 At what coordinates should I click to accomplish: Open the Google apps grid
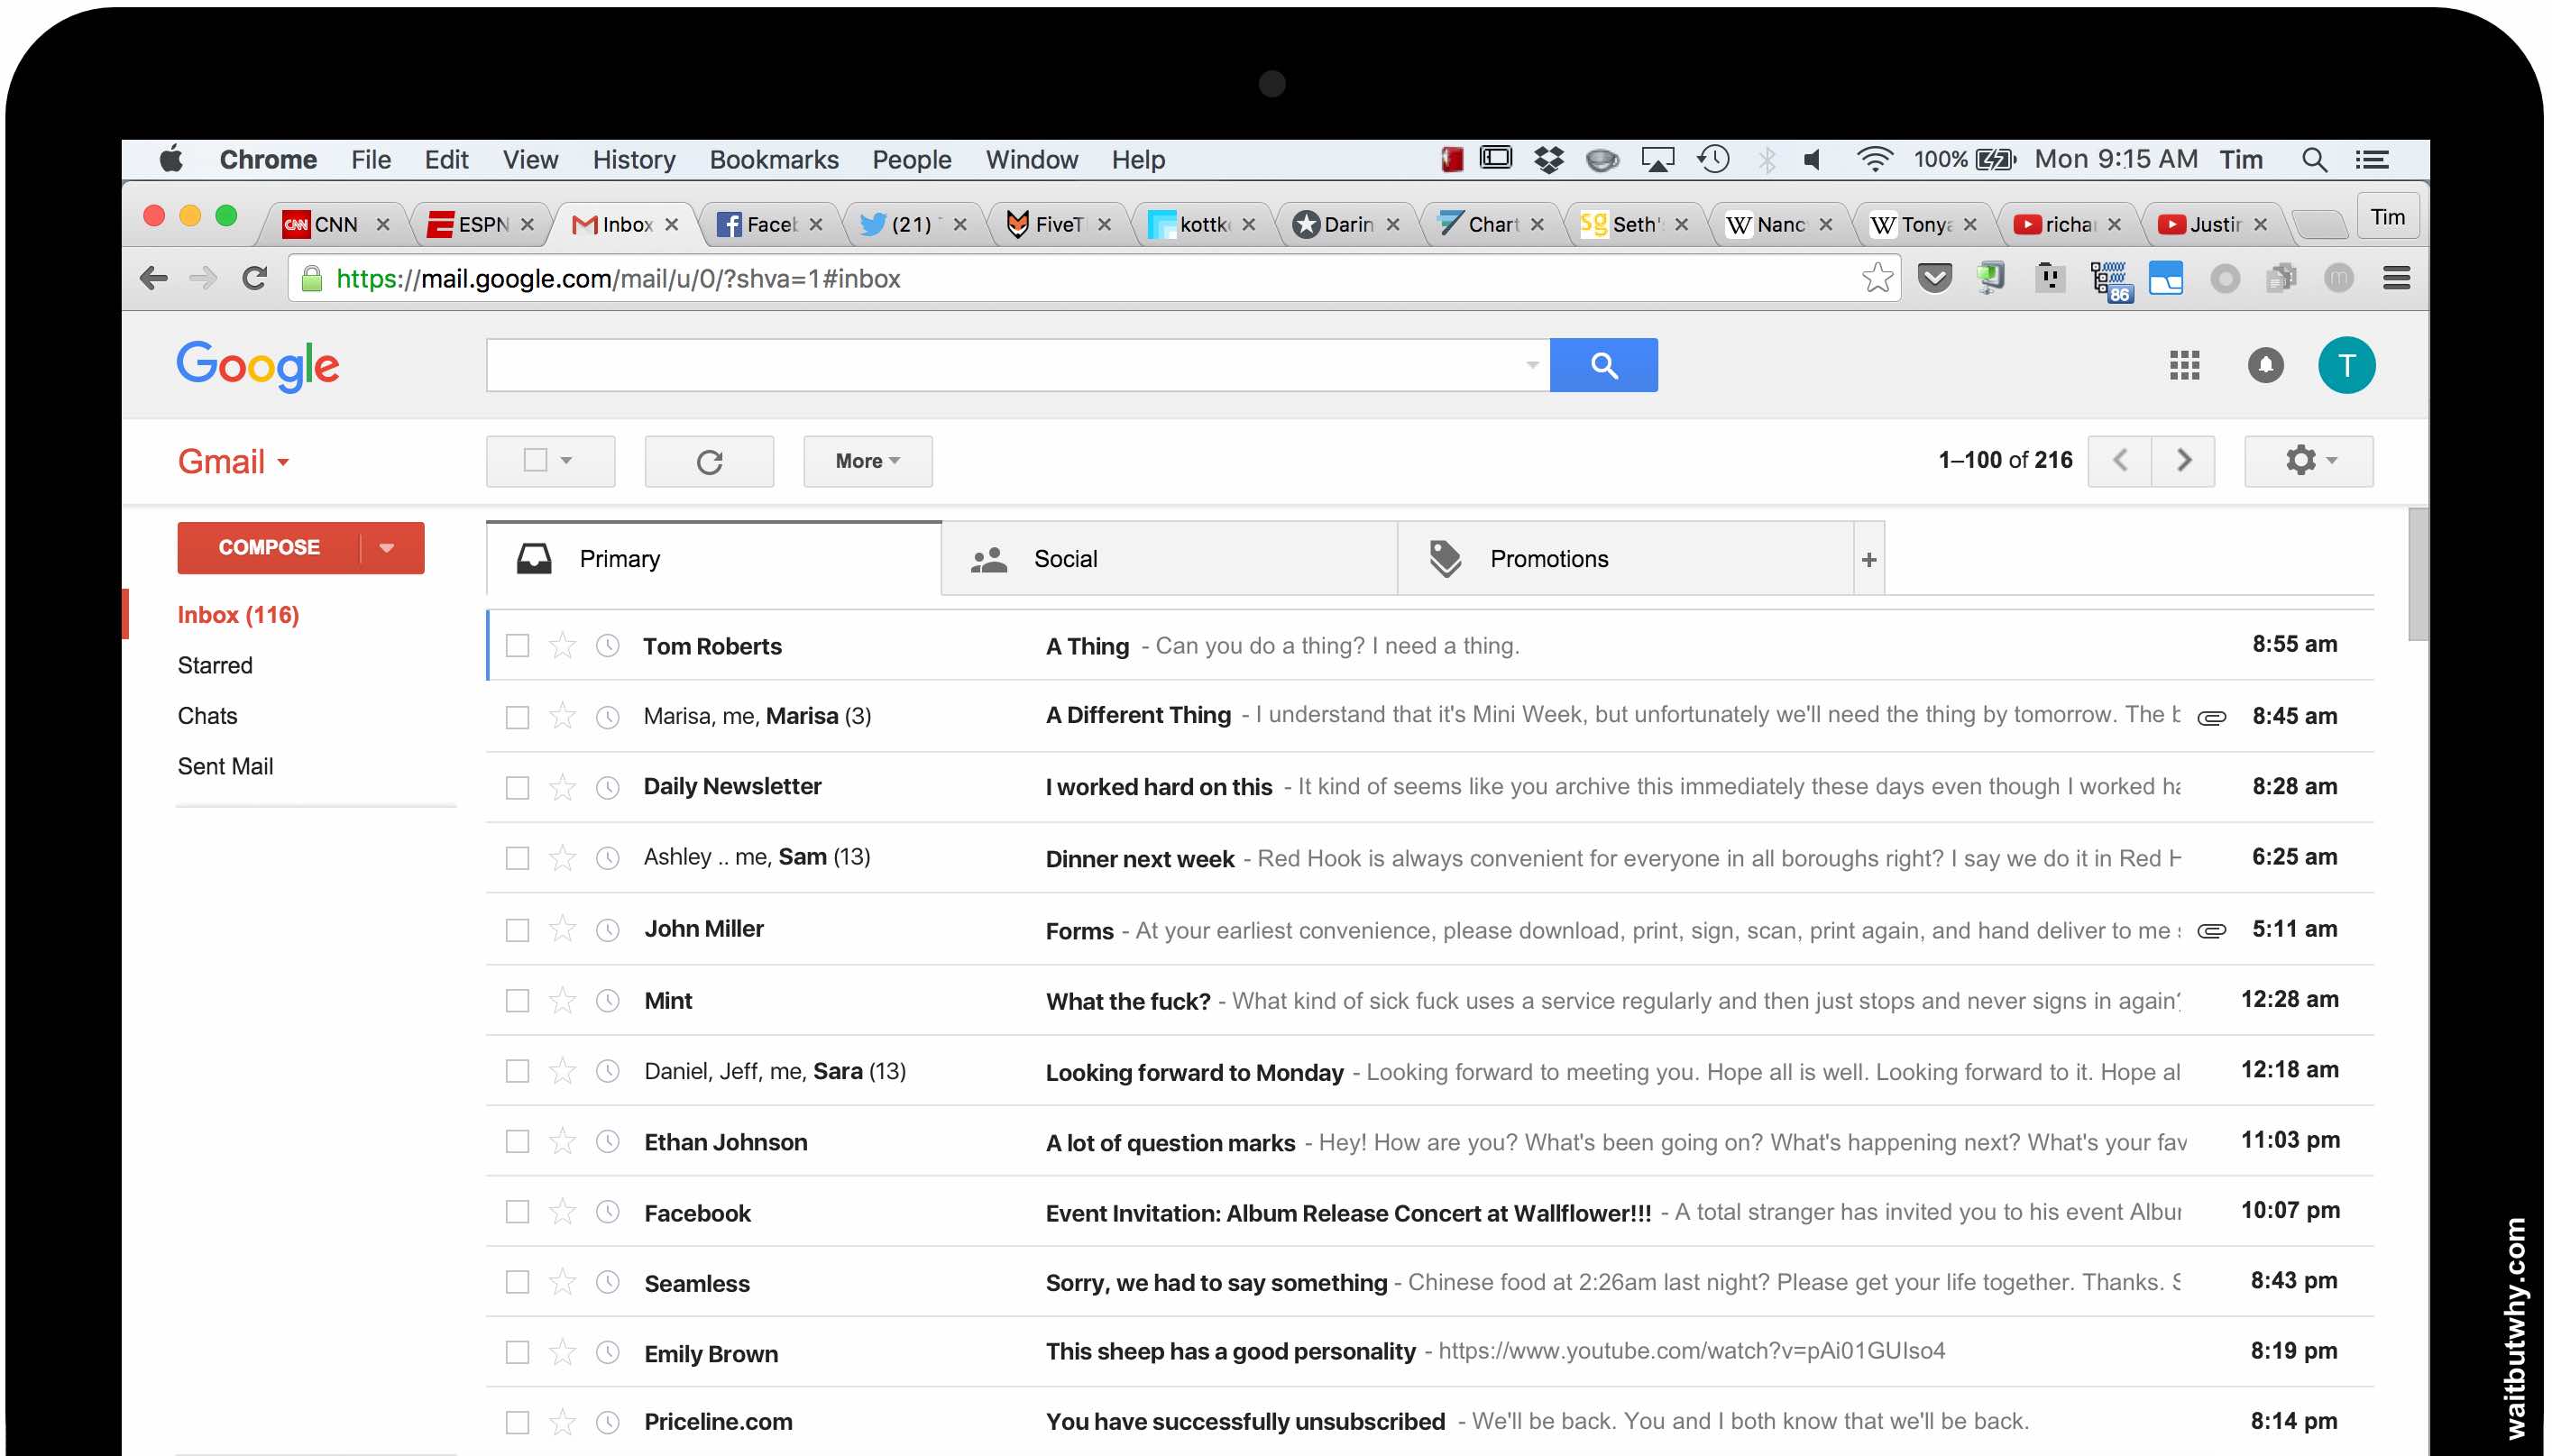pyautogui.click(x=2184, y=365)
